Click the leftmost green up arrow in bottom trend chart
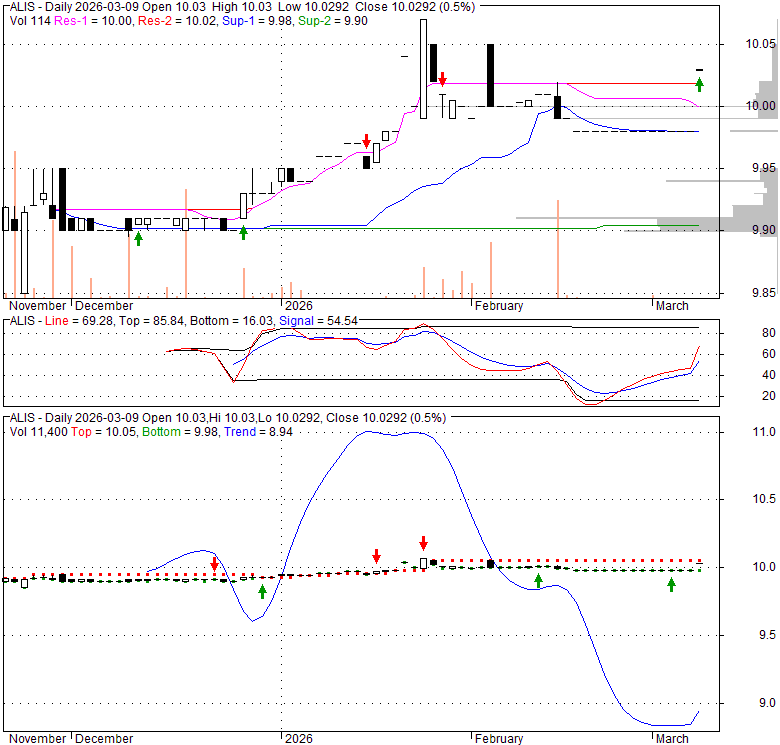Viewport: 780px width, 745px height. pyautogui.click(x=262, y=590)
